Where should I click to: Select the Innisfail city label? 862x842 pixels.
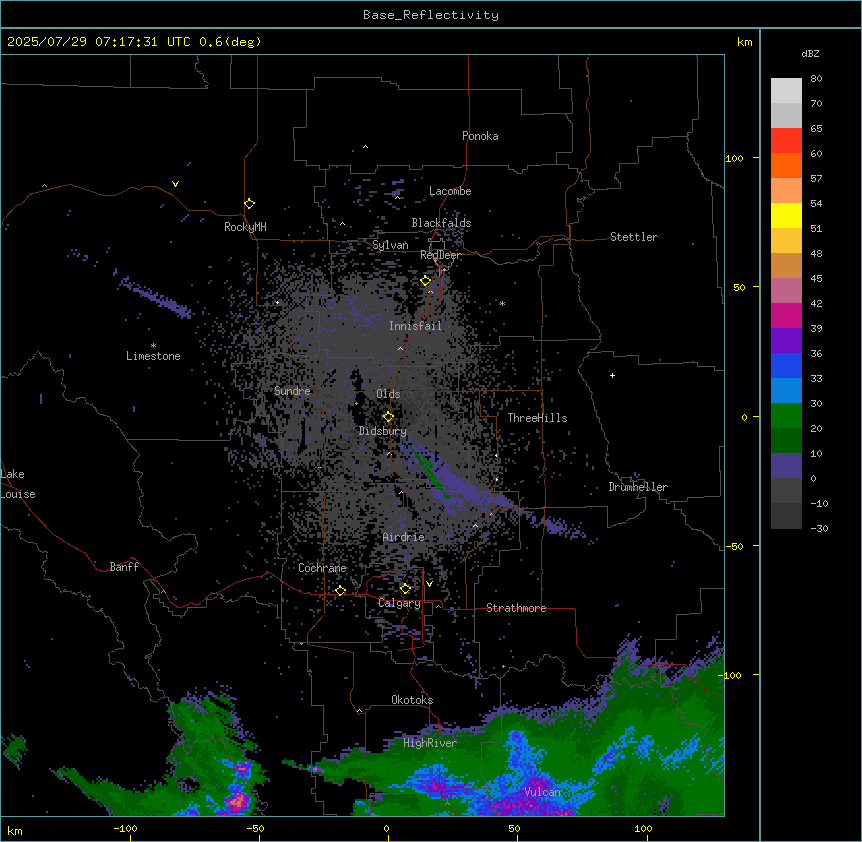(415, 326)
